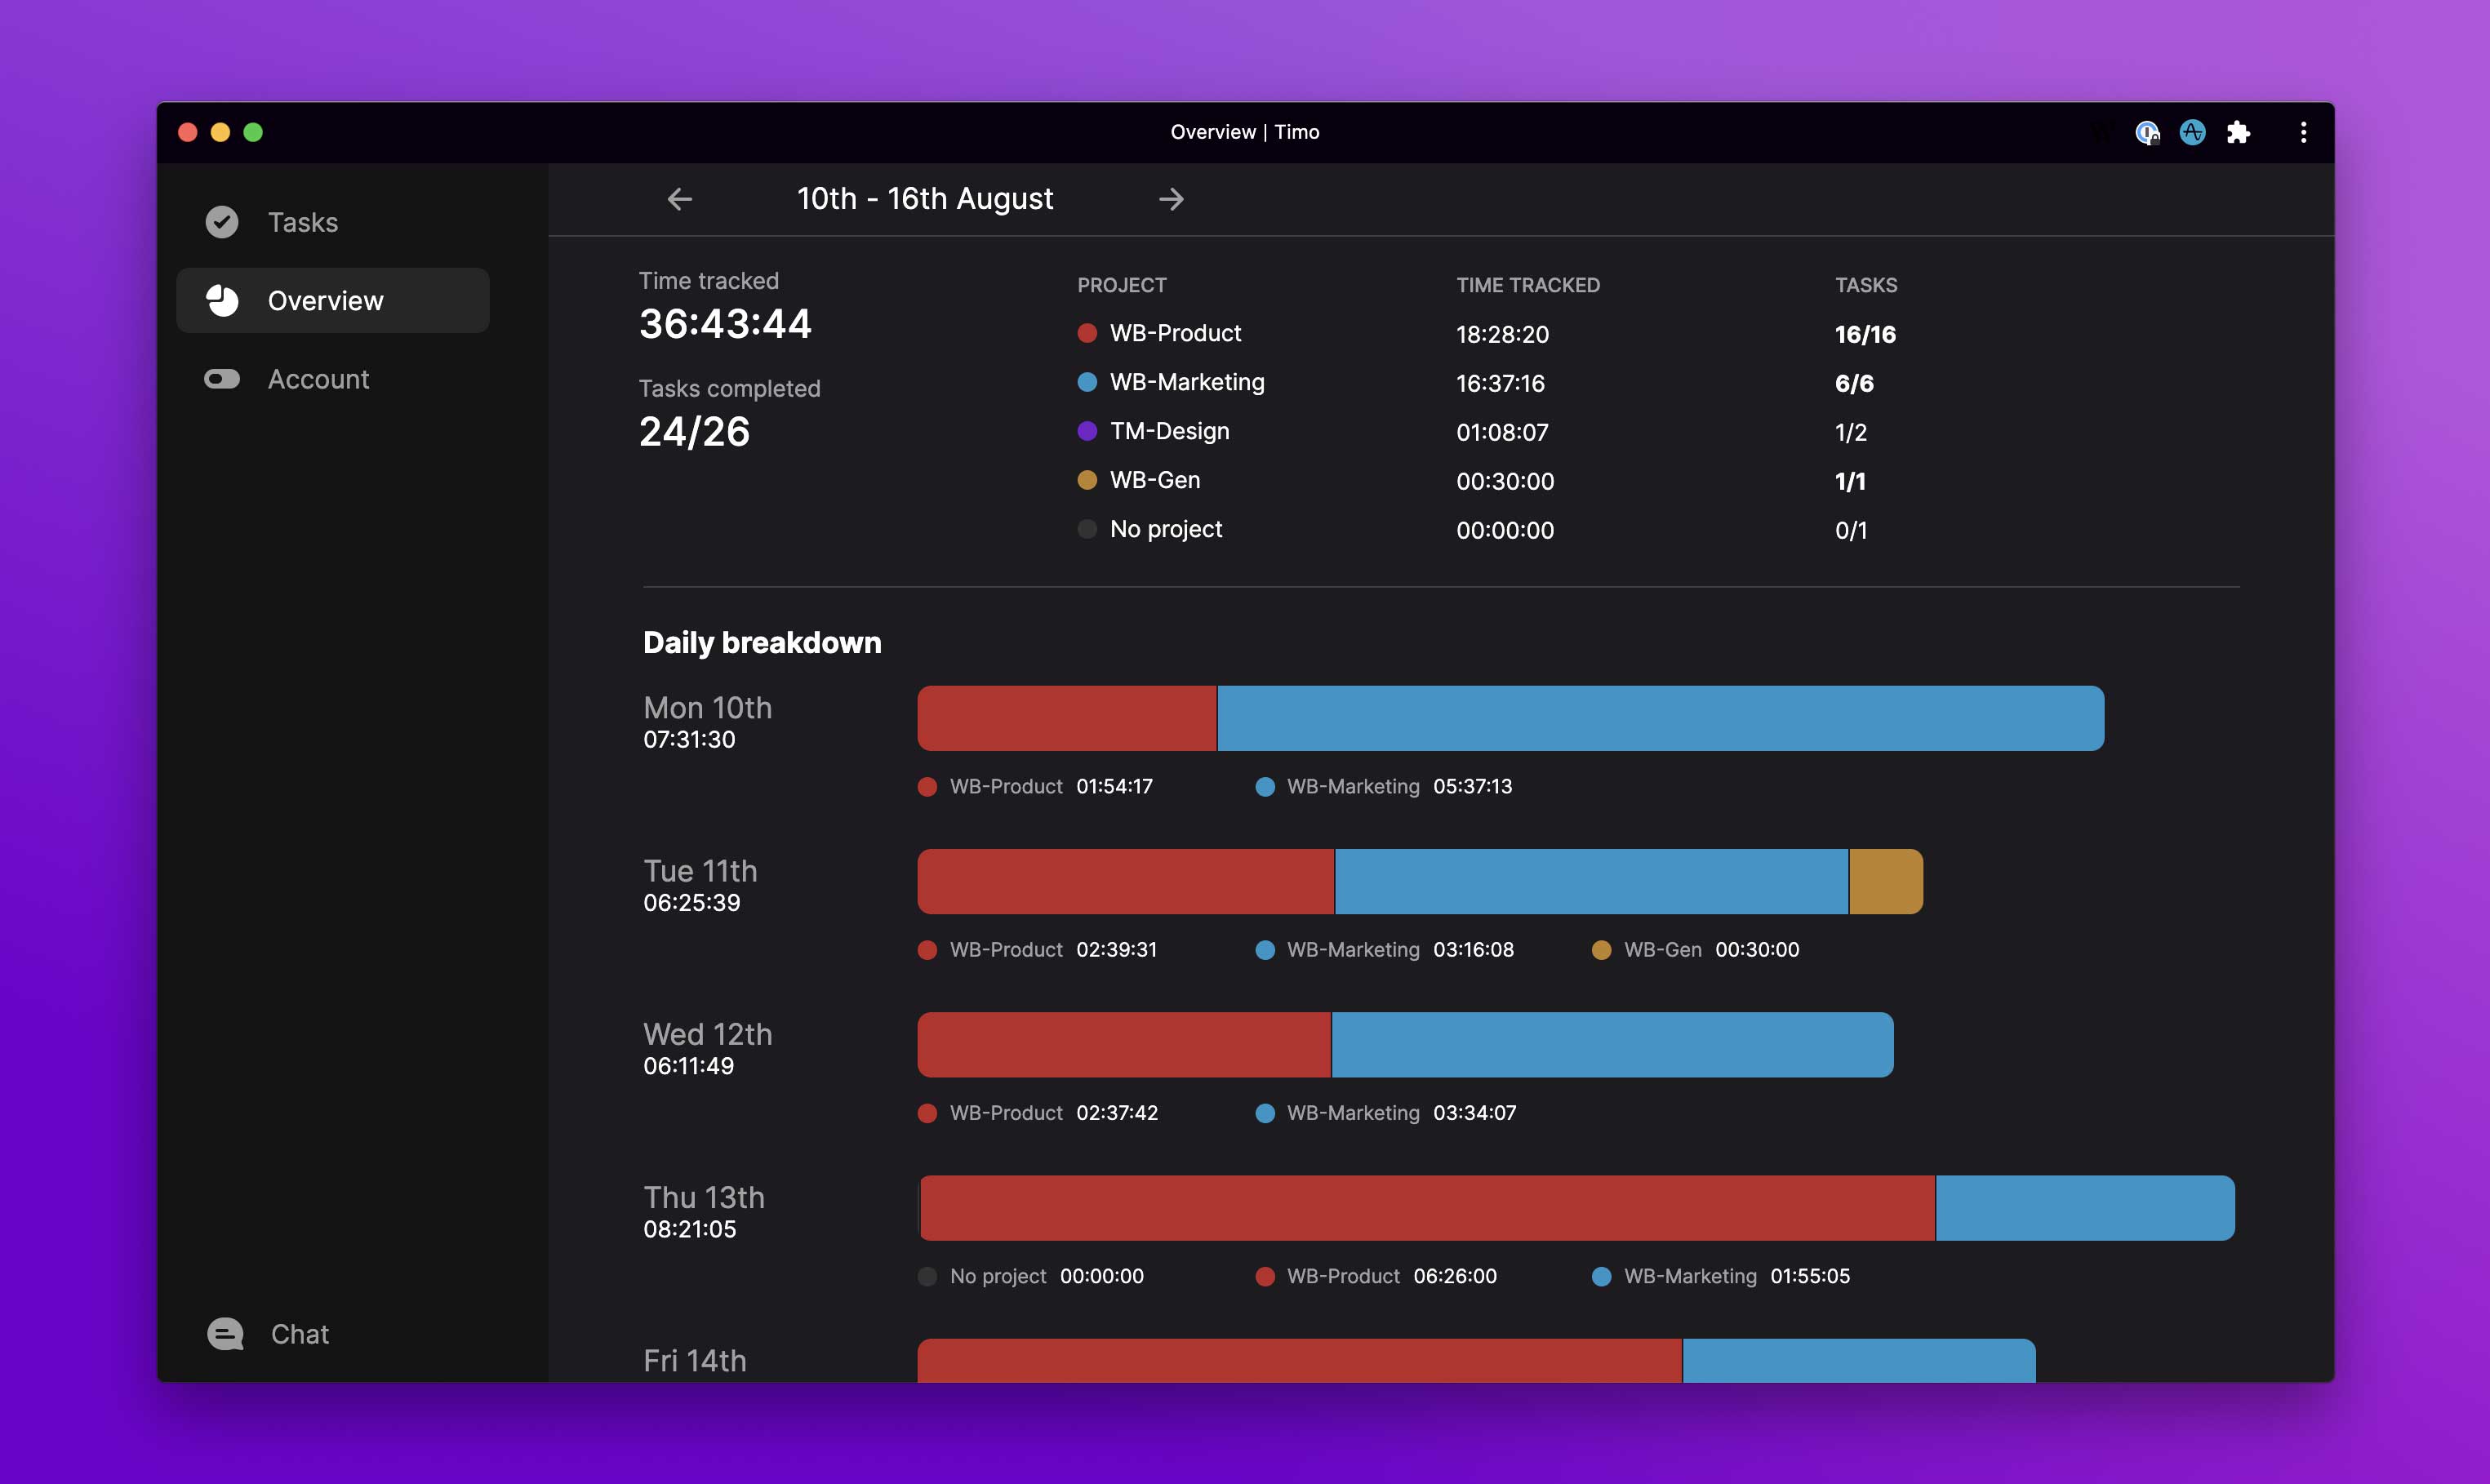Click the Fri 14th day label
The width and height of the screenshot is (2490, 1484).
click(695, 1360)
